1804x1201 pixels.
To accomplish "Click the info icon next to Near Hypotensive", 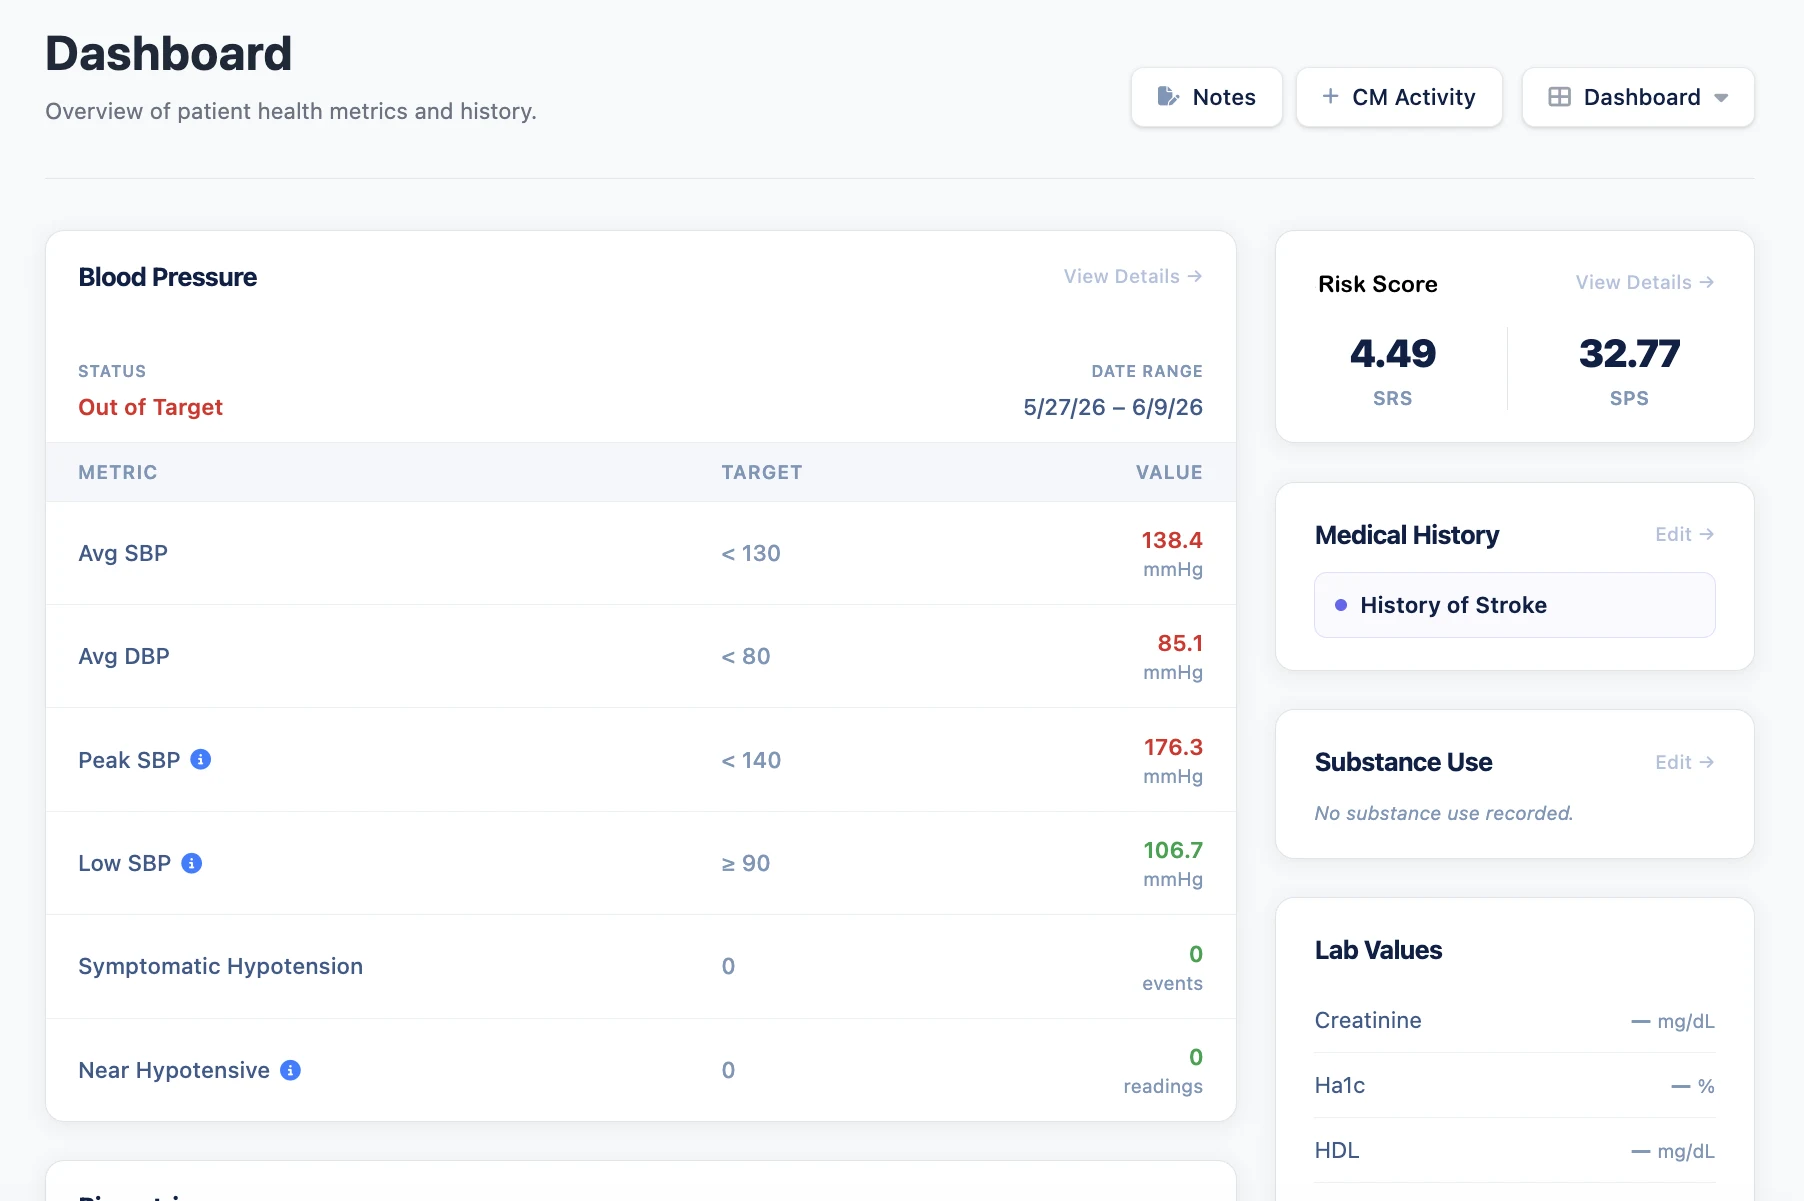I will point(291,1070).
